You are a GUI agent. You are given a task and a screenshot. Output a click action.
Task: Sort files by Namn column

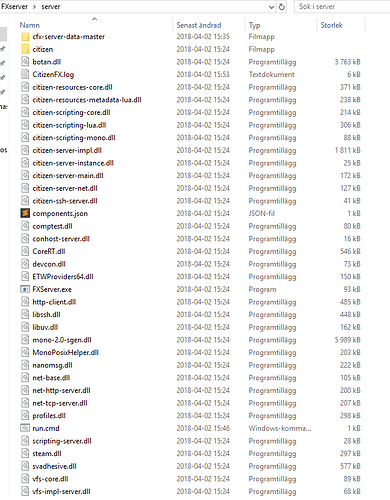pyautogui.click(x=29, y=25)
